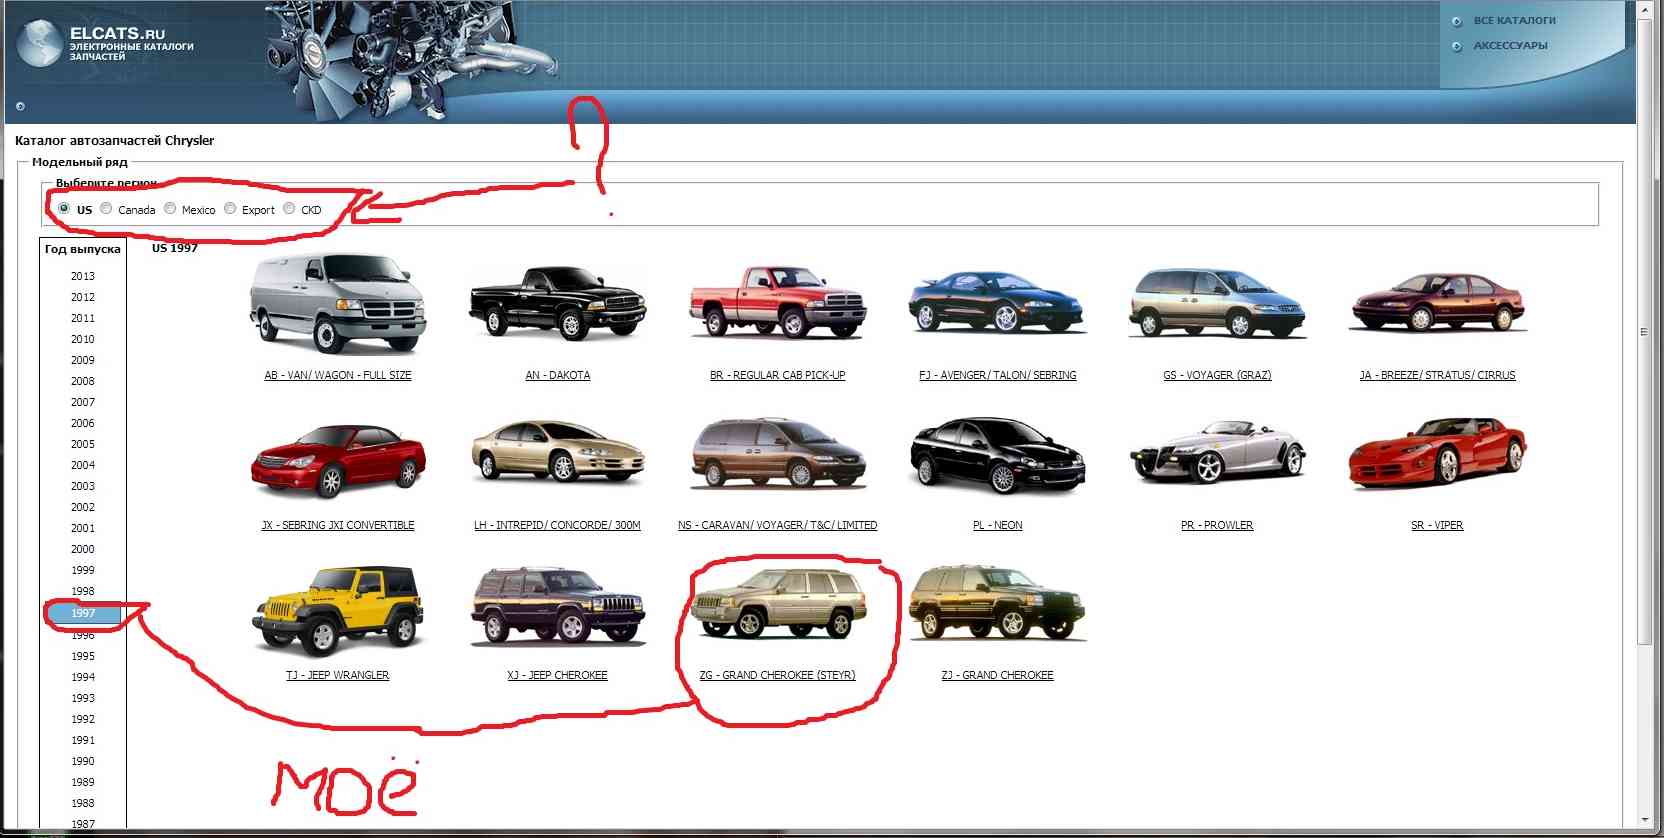Open the PL Neon black car thumbnail

pos(997,457)
